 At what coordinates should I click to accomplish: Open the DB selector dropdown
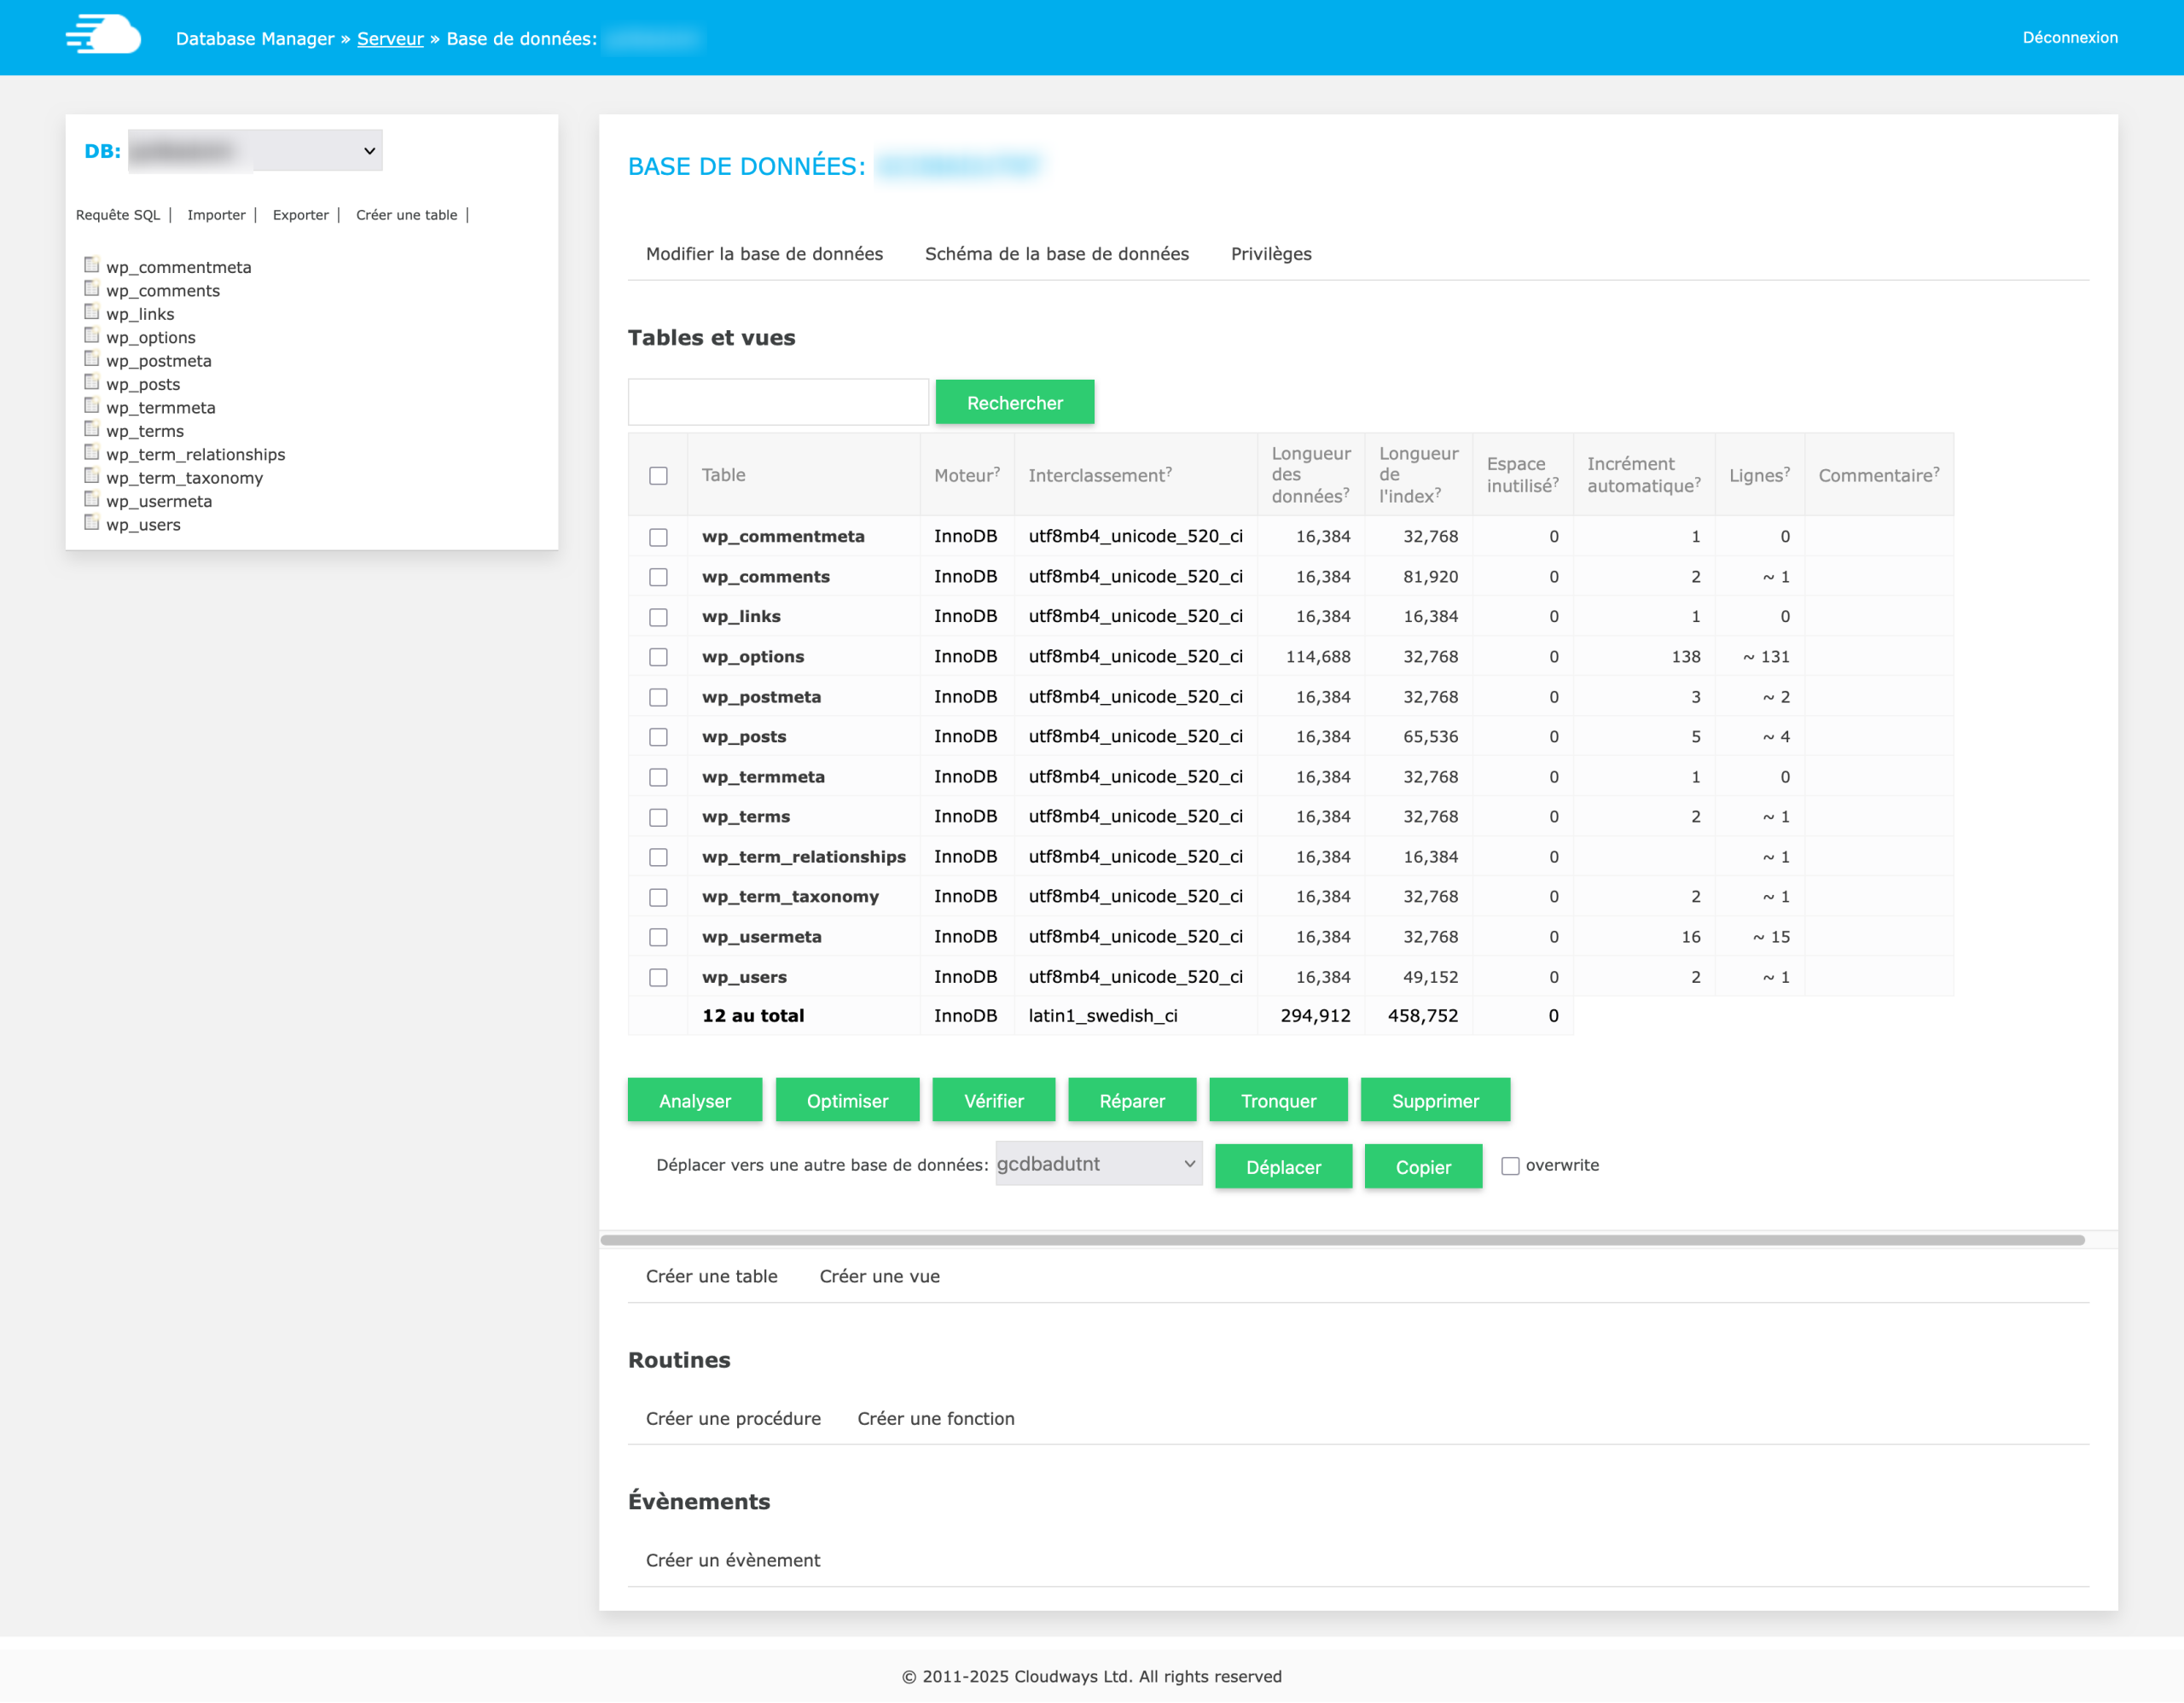[x=255, y=151]
